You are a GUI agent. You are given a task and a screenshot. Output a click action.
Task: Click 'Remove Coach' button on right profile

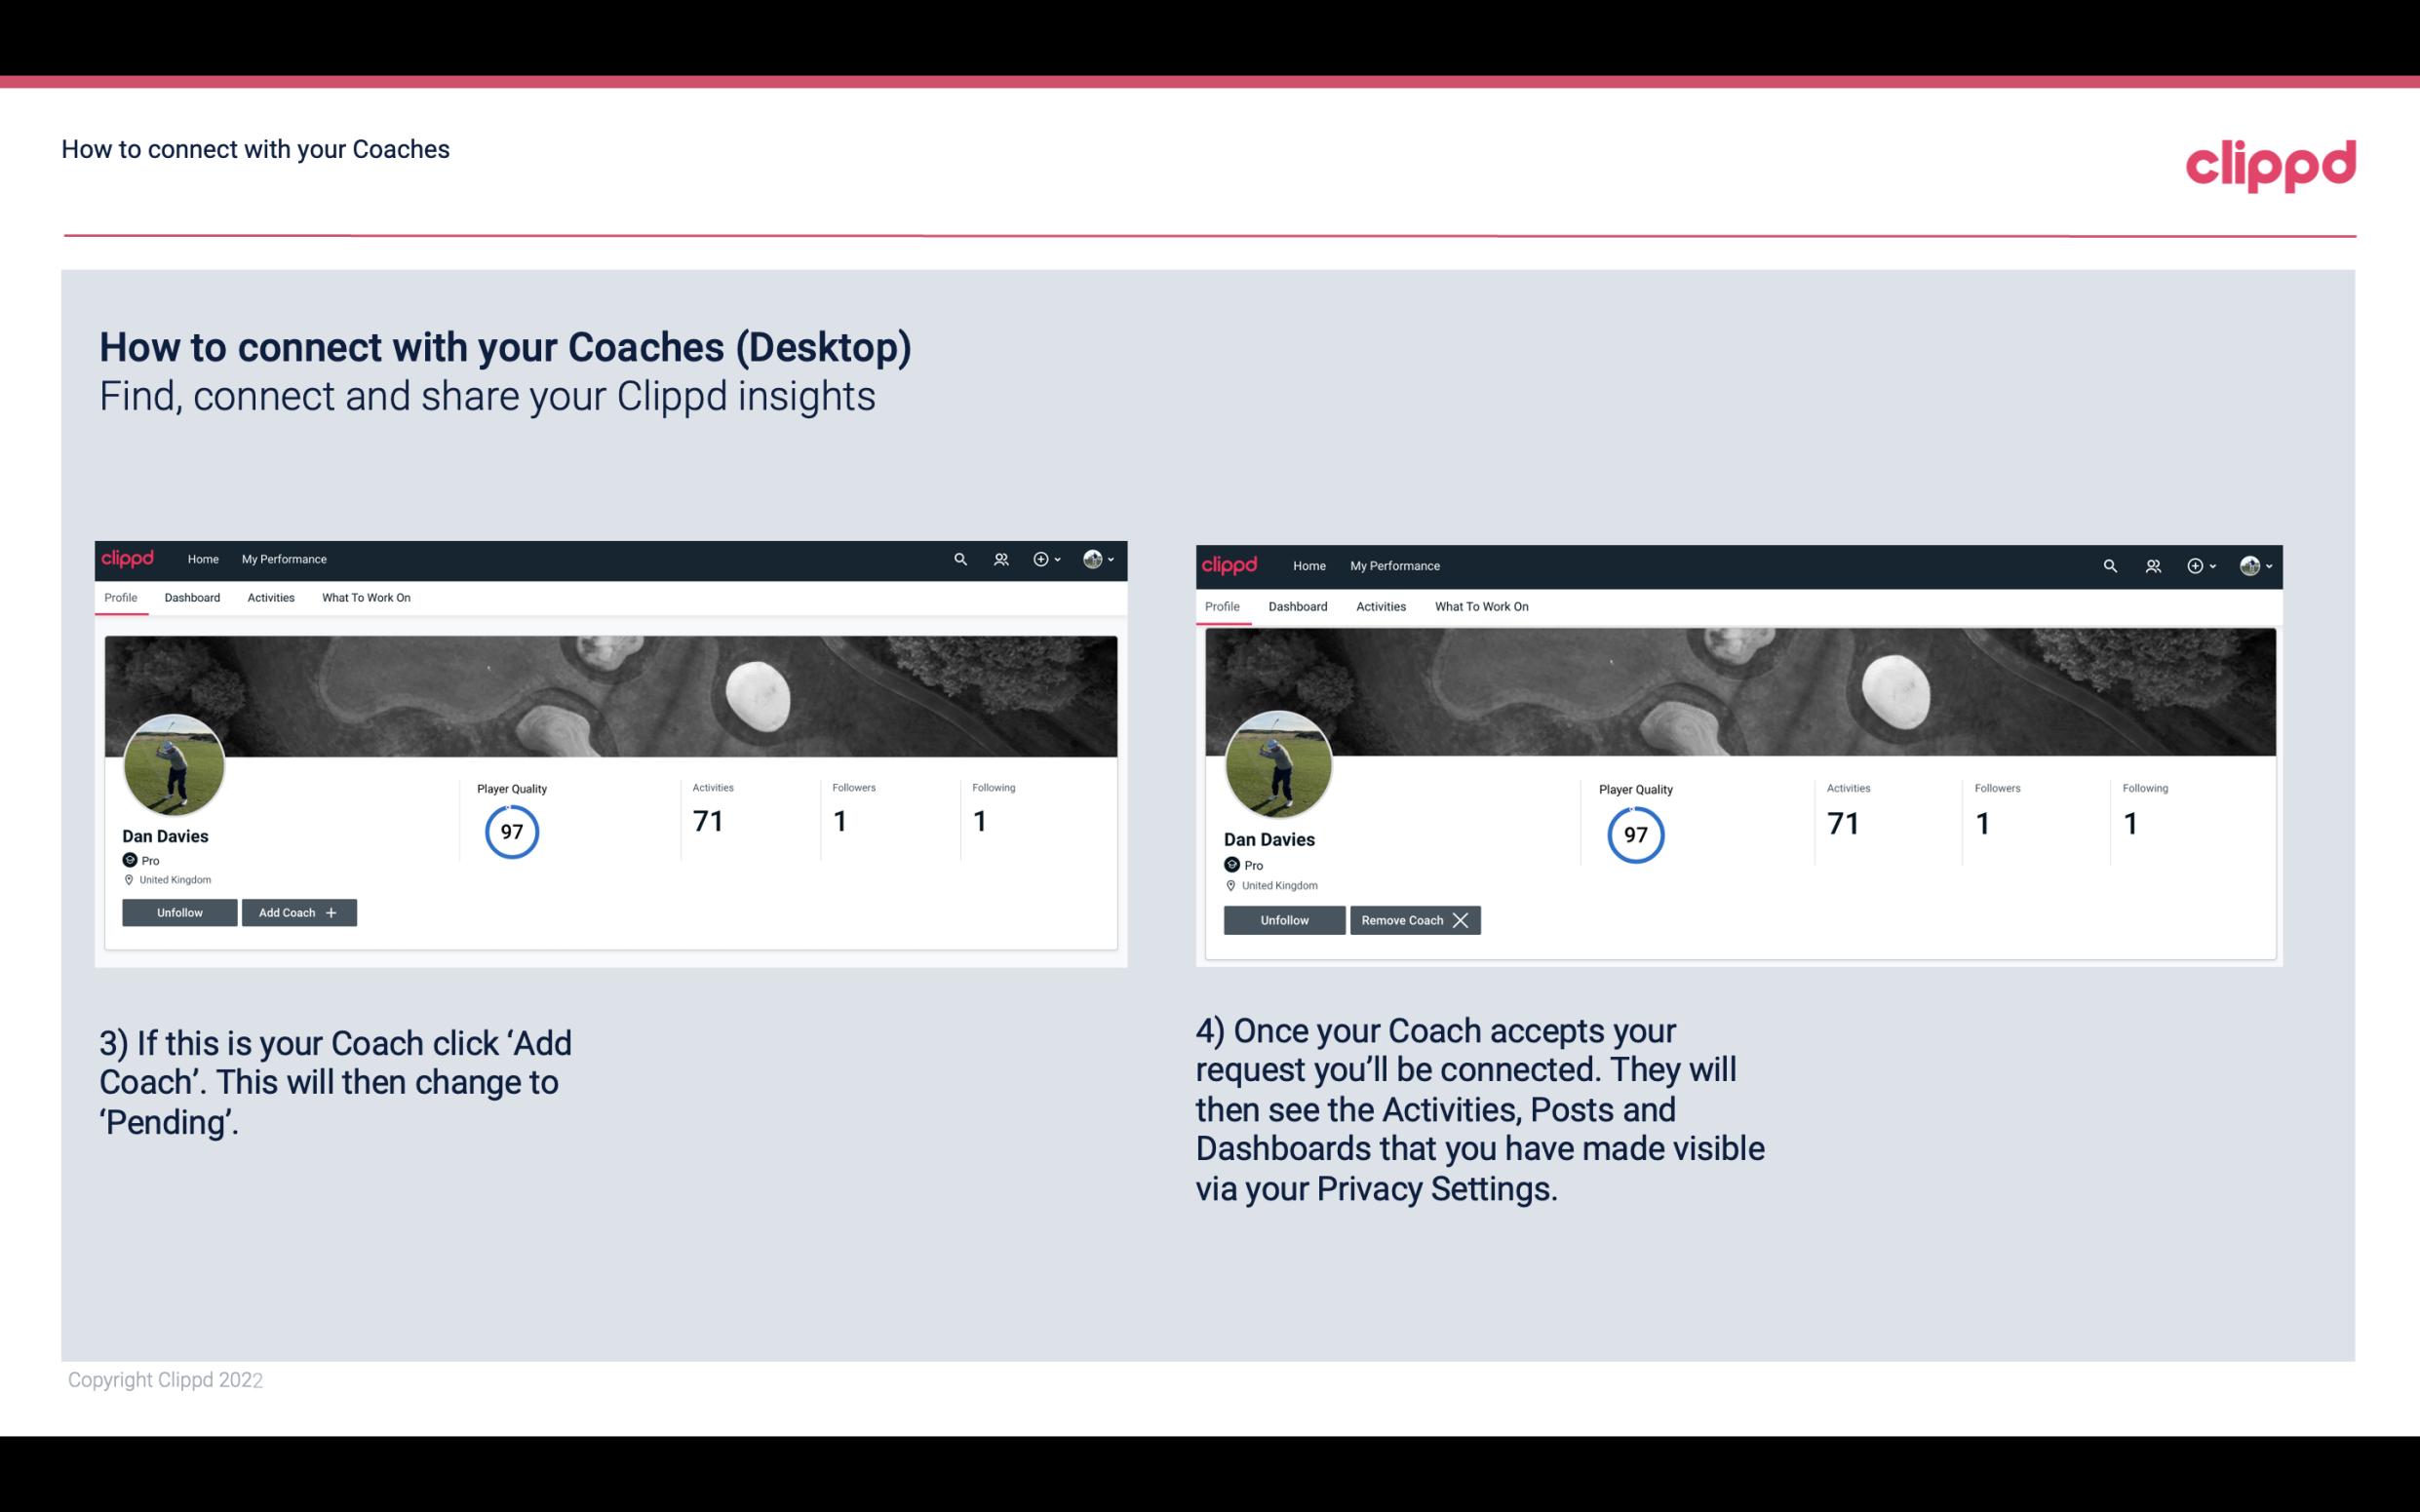click(x=1413, y=919)
